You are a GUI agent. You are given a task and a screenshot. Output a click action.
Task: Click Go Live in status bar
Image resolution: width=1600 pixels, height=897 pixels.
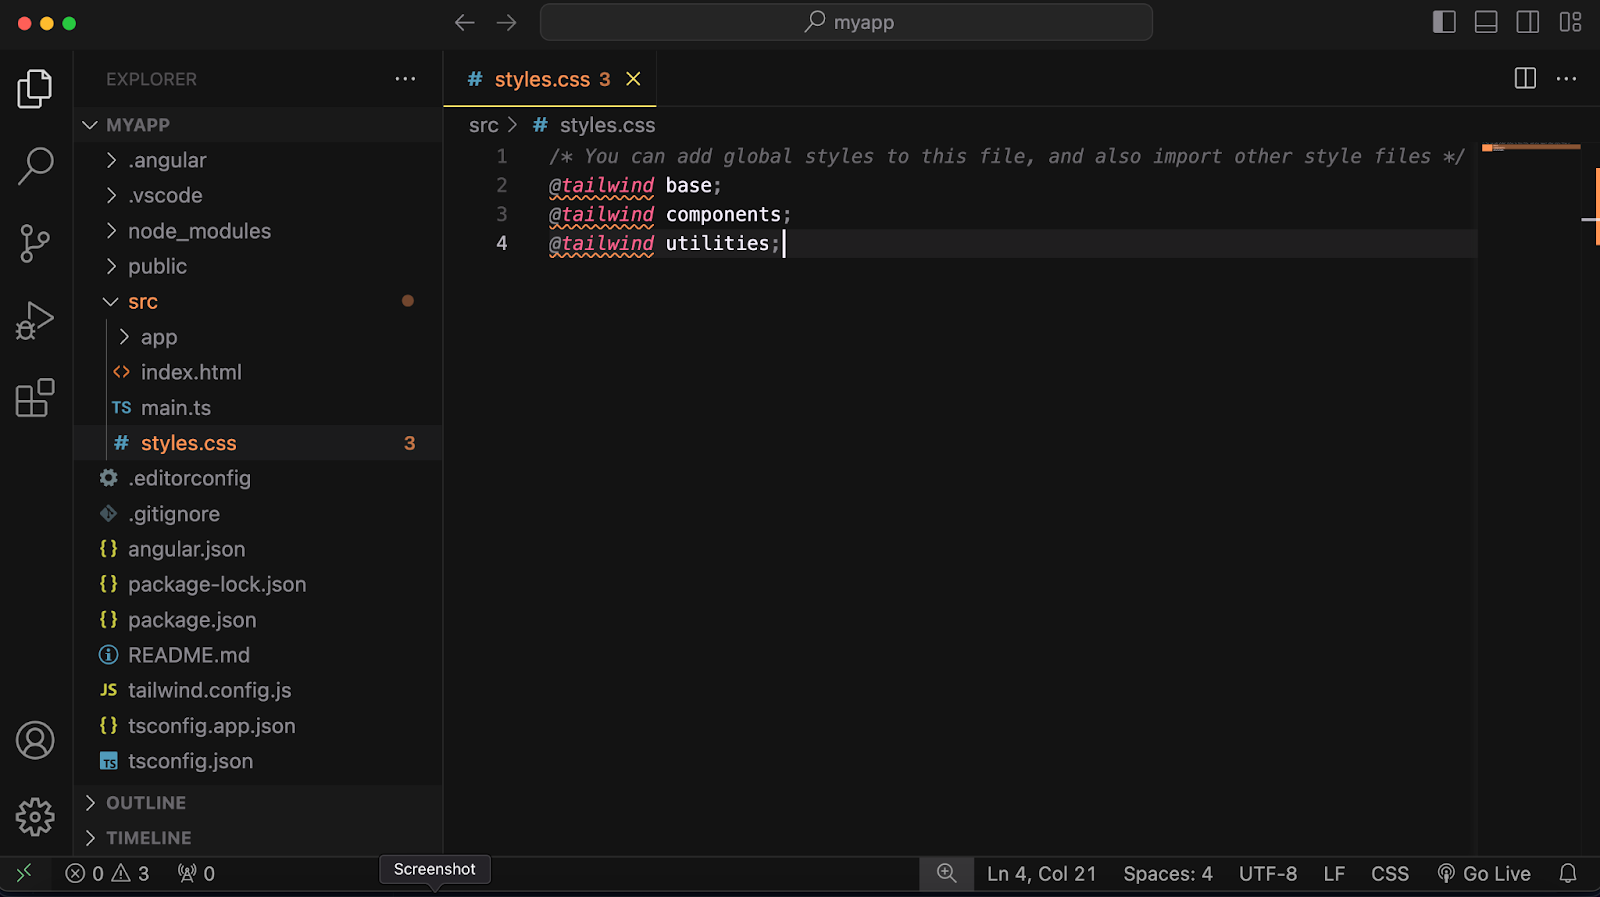pos(1484,873)
